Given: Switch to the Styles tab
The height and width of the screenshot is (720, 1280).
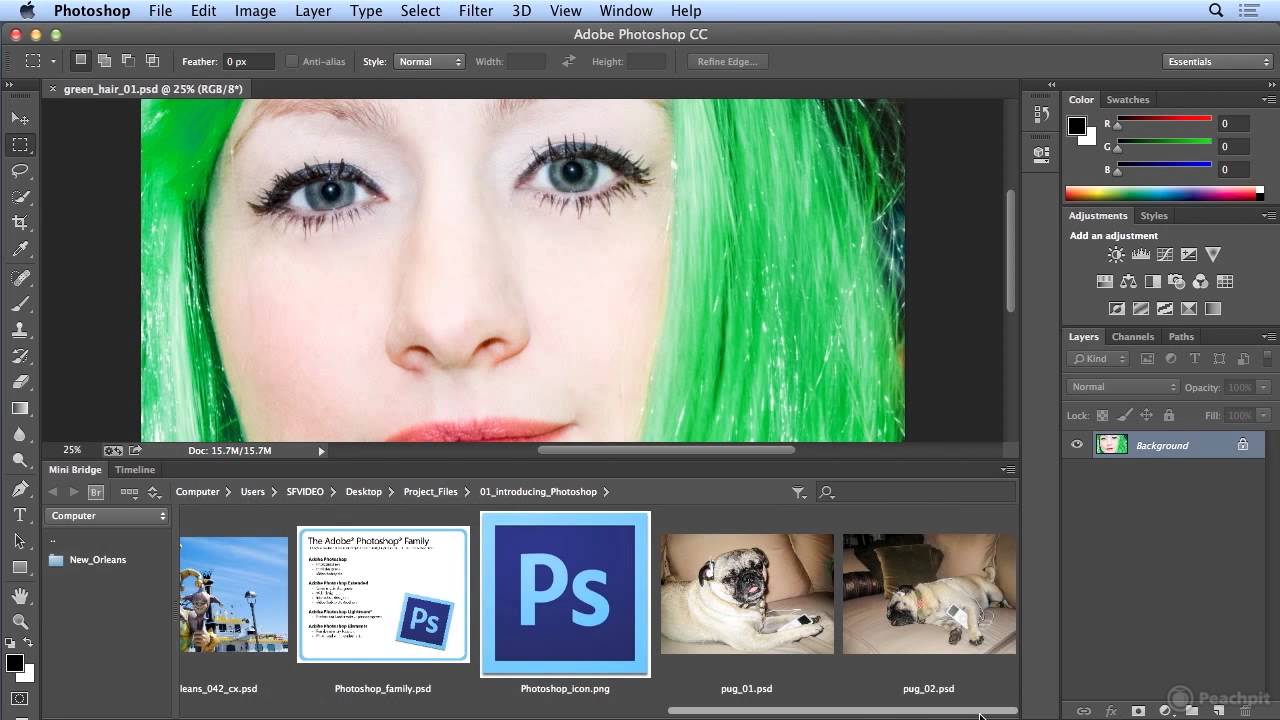Looking at the screenshot, I should (x=1154, y=216).
